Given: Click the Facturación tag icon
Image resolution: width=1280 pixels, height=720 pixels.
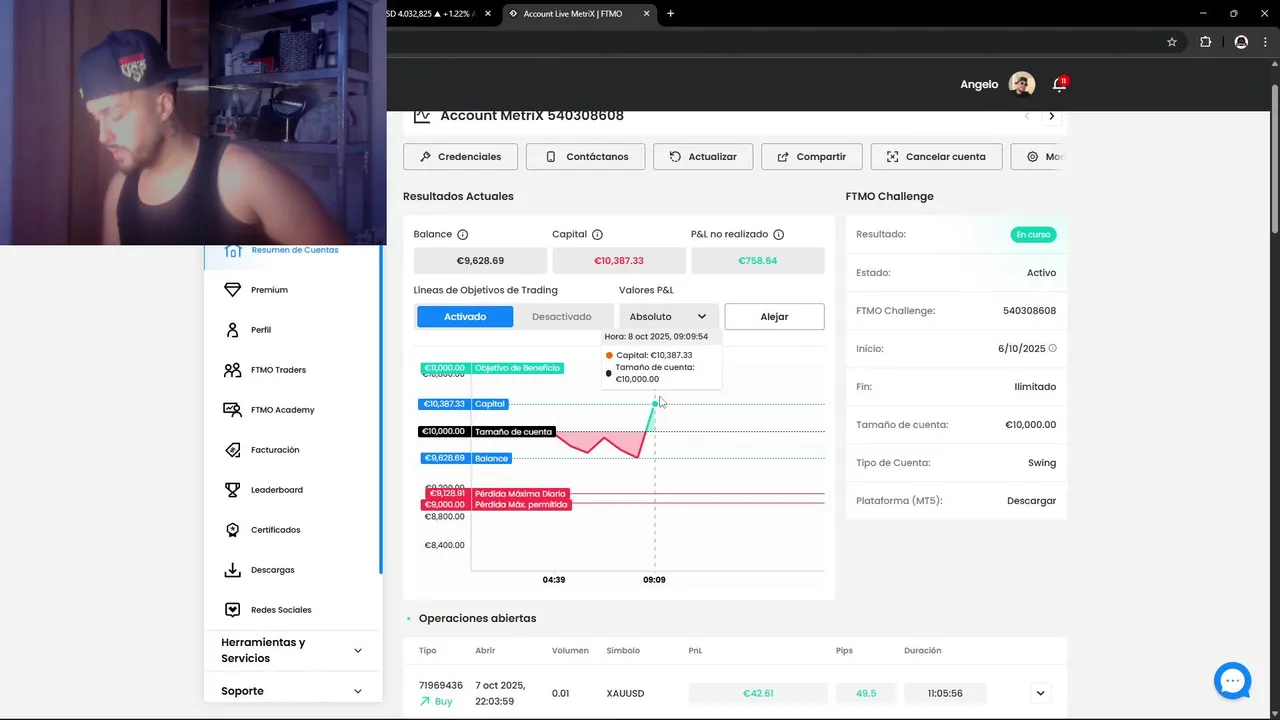Looking at the screenshot, I should tap(232, 450).
